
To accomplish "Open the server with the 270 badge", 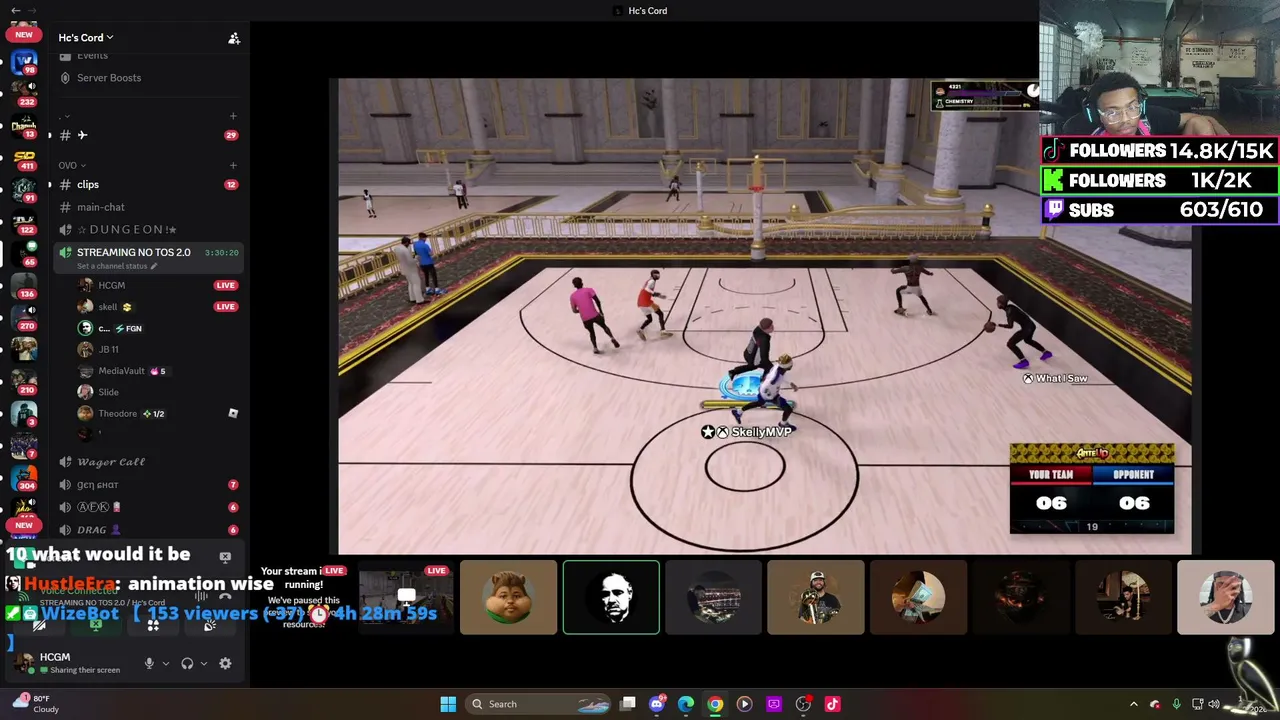I will click(x=24, y=317).
